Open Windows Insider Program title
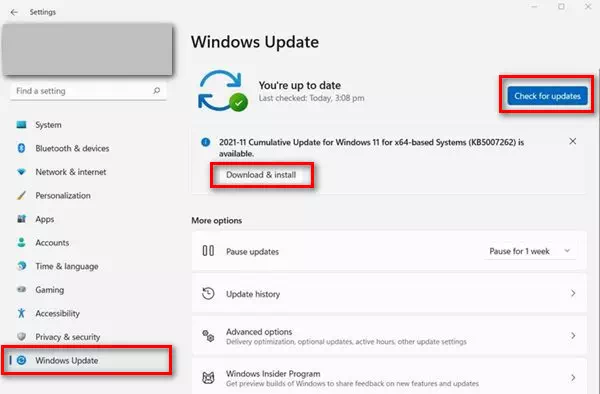 tap(273, 374)
